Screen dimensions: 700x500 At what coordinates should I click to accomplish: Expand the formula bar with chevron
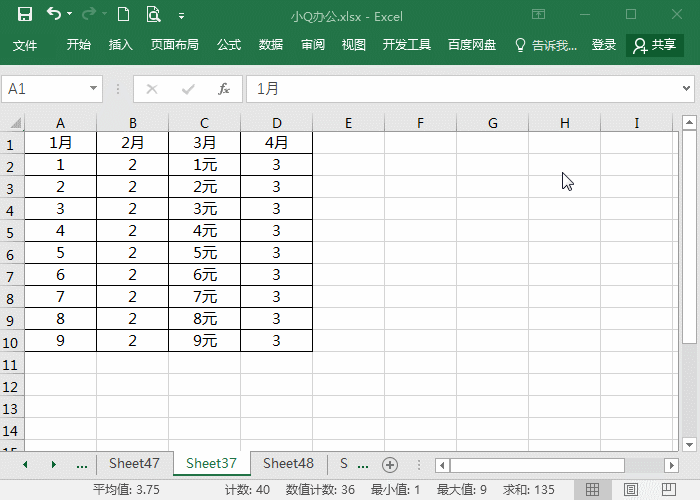687,88
